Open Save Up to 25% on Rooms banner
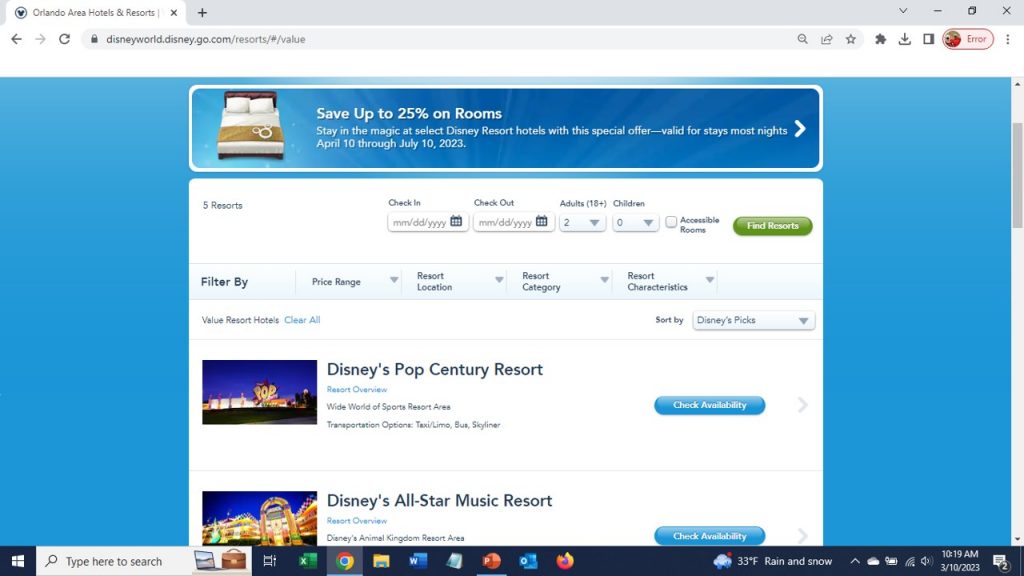Viewport: 1024px width, 576px height. (x=505, y=128)
